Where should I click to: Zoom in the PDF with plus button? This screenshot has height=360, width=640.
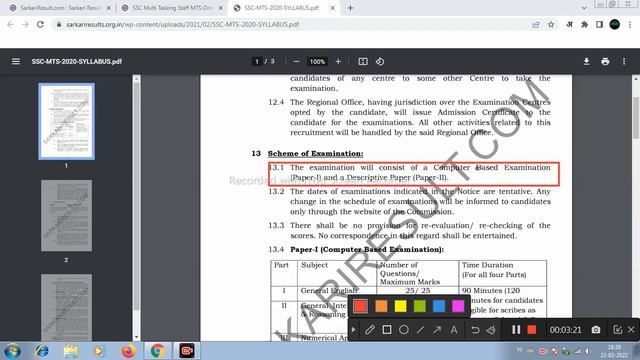[x=338, y=61]
